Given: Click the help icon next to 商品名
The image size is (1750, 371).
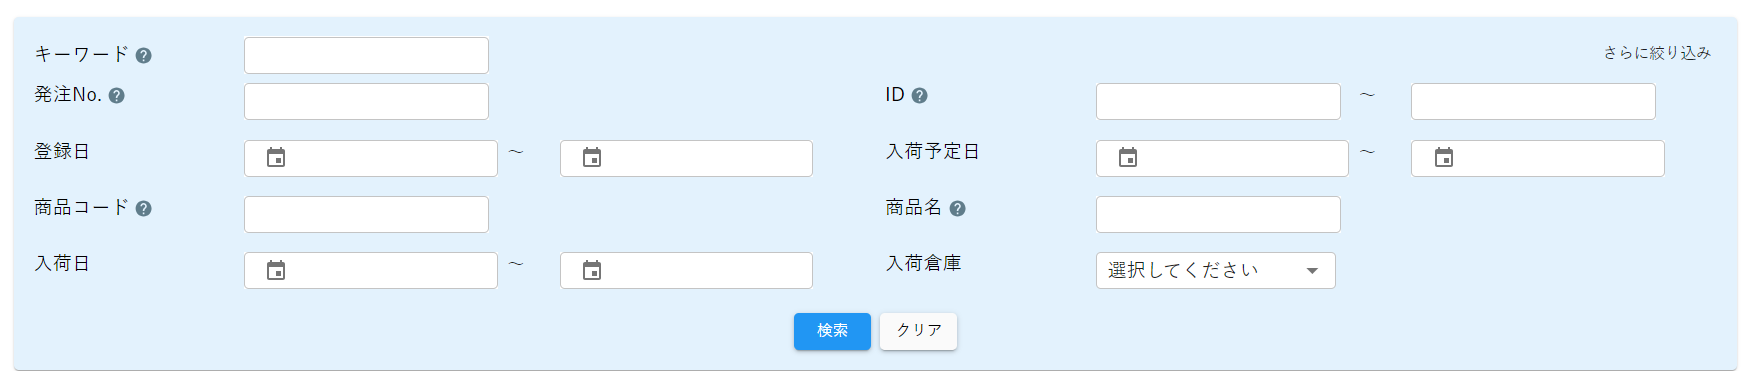Looking at the screenshot, I should [957, 208].
